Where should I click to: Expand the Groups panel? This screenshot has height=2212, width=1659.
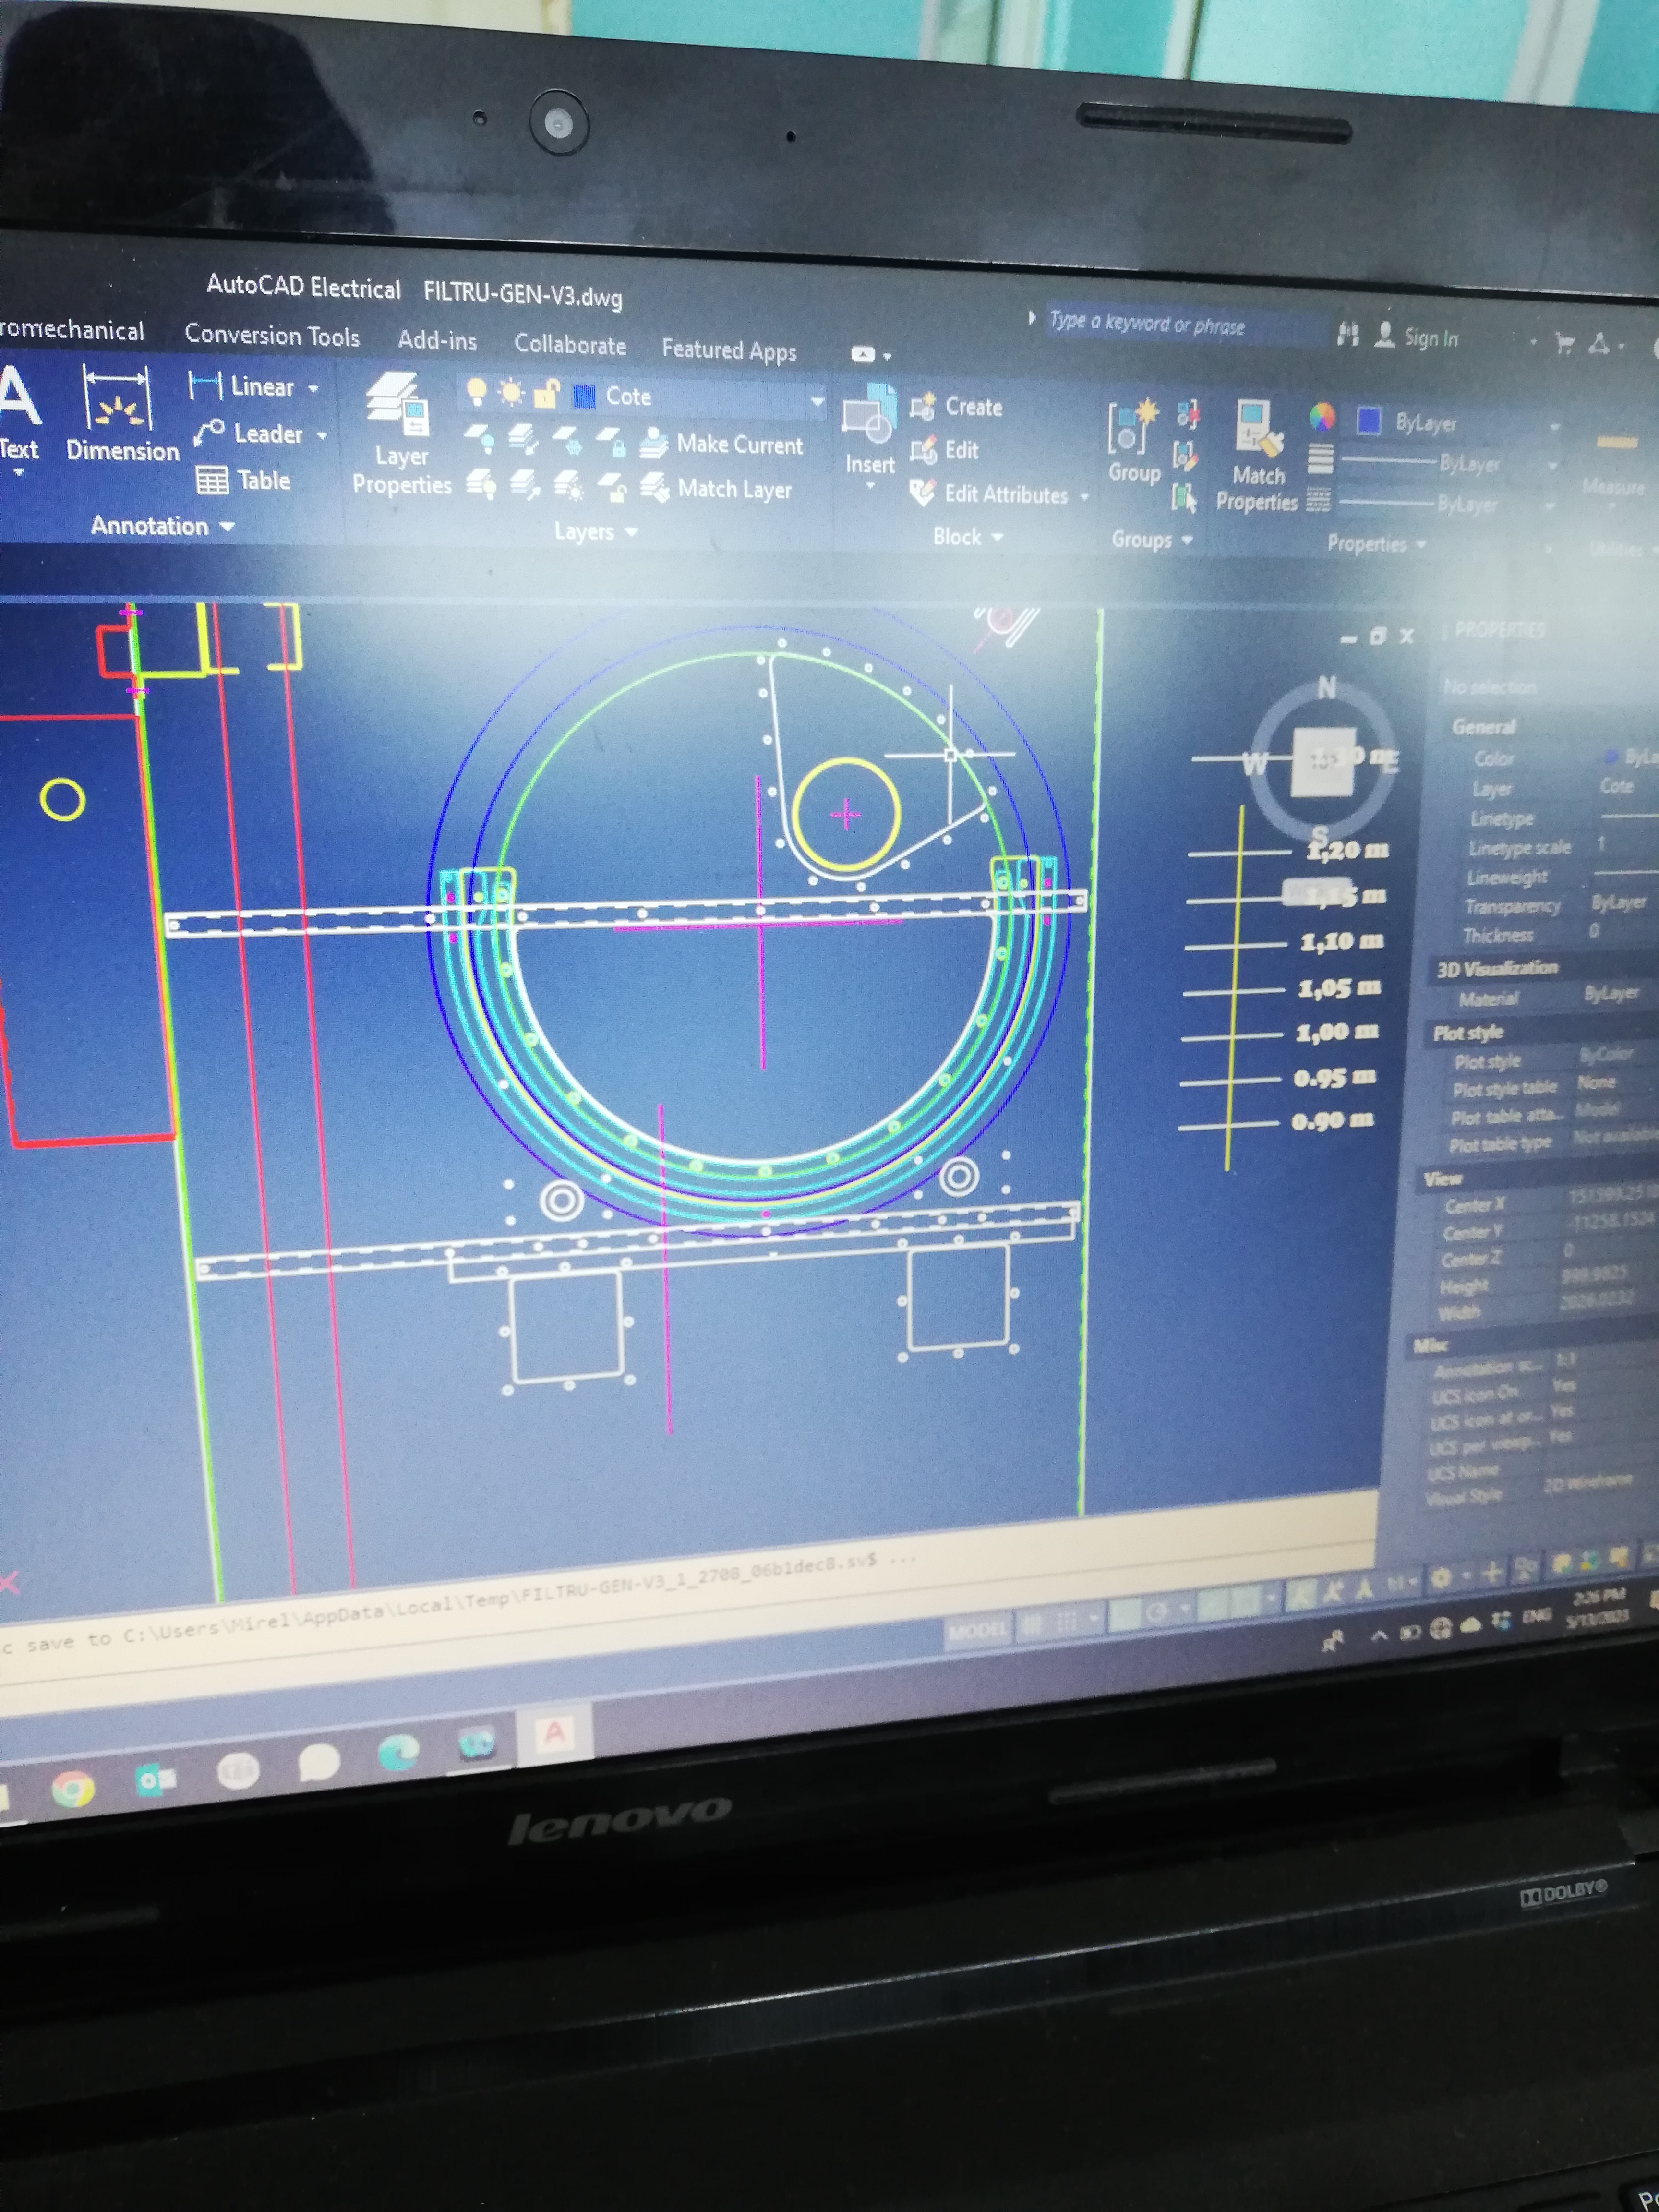click(1152, 540)
